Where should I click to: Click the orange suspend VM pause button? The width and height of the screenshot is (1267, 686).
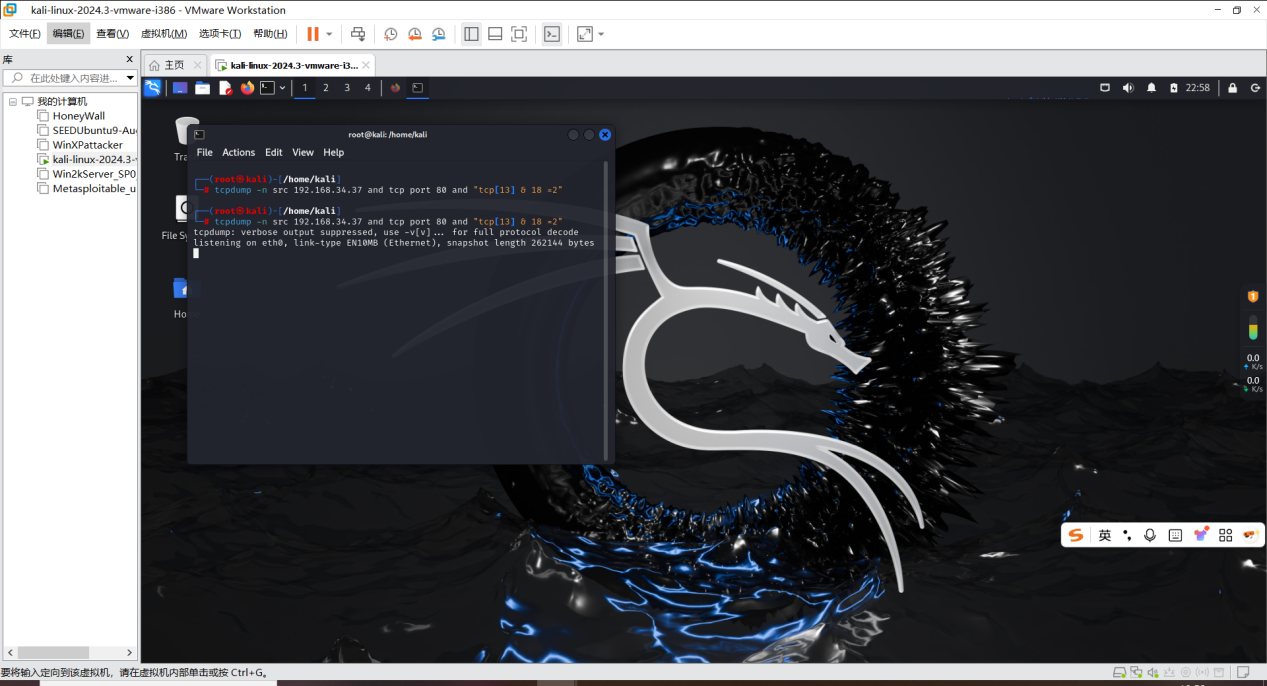point(313,34)
